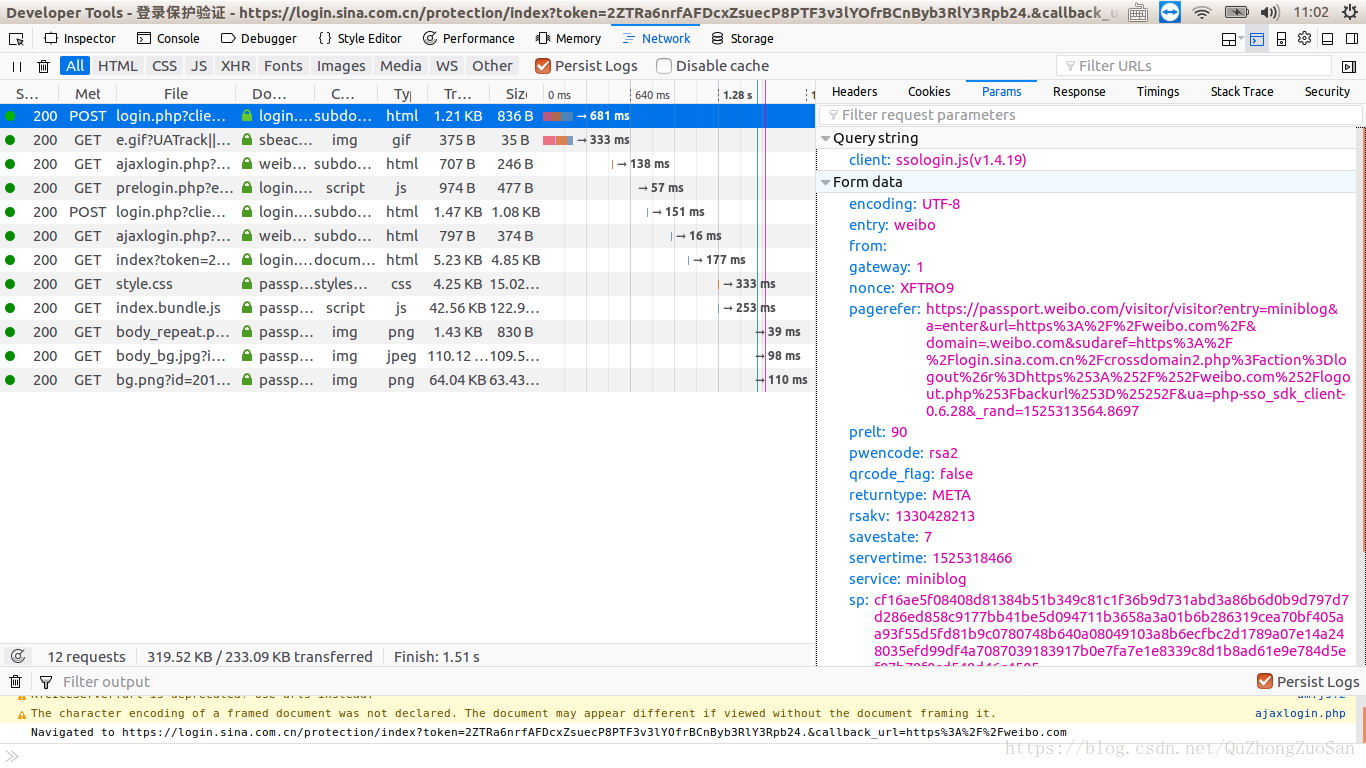The image size is (1366, 768).
Task: Collapse the request details pane
Action: [1348, 66]
